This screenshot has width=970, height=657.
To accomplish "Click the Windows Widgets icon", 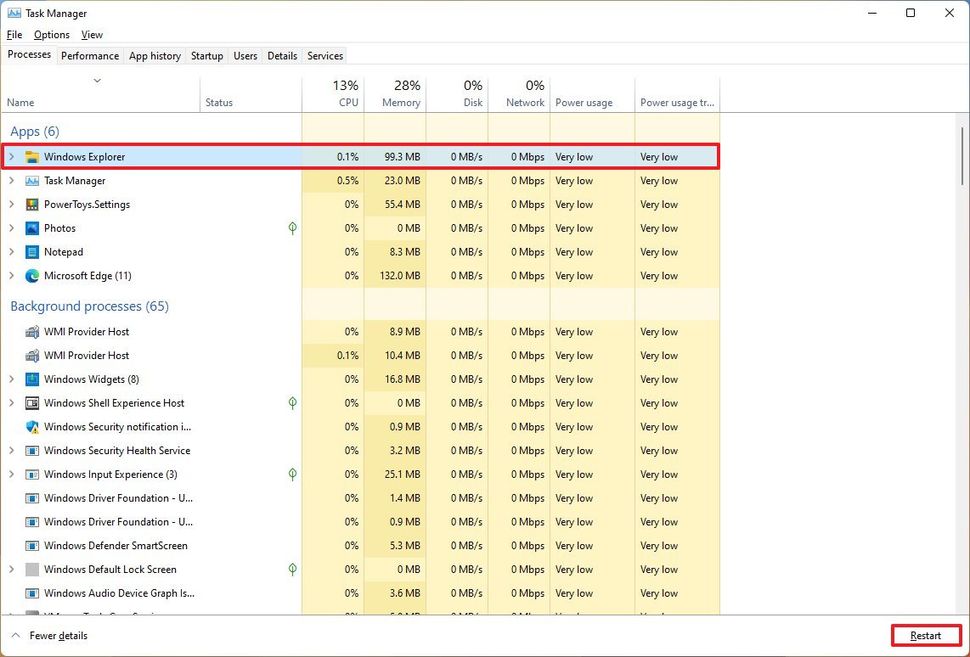I will pyautogui.click(x=33, y=379).
